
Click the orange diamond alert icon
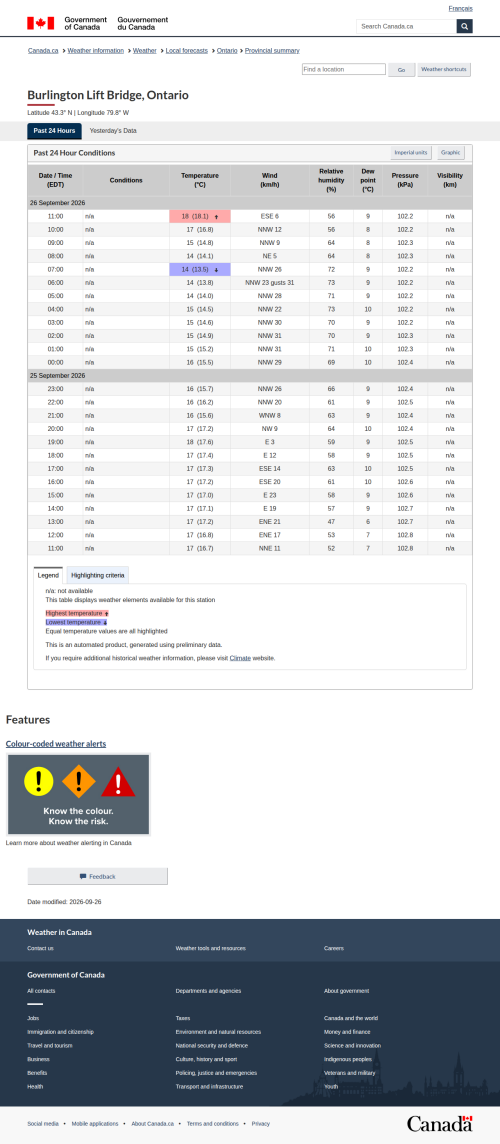[x=79, y=781]
